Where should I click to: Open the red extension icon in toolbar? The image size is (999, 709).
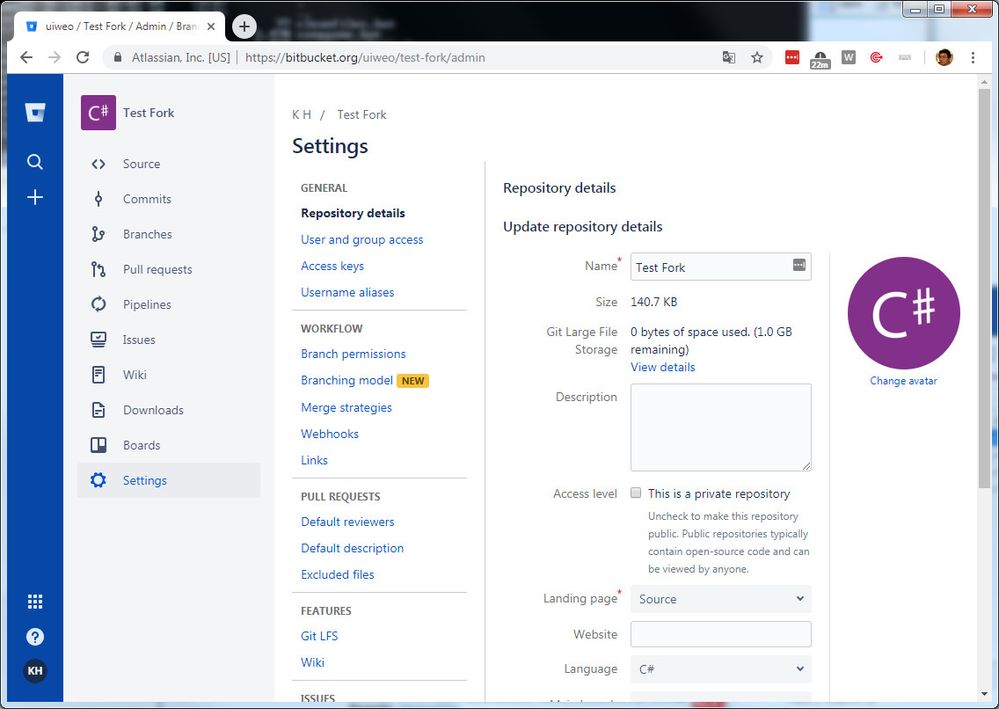pos(792,57)
